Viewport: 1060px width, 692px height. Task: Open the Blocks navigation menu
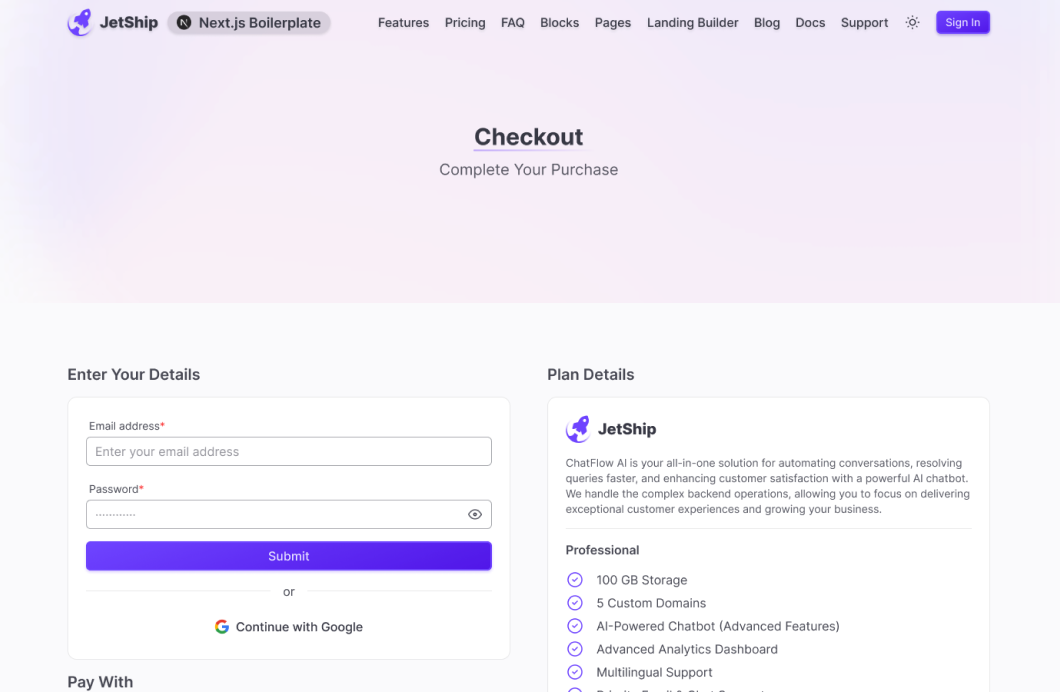(559, 22)
